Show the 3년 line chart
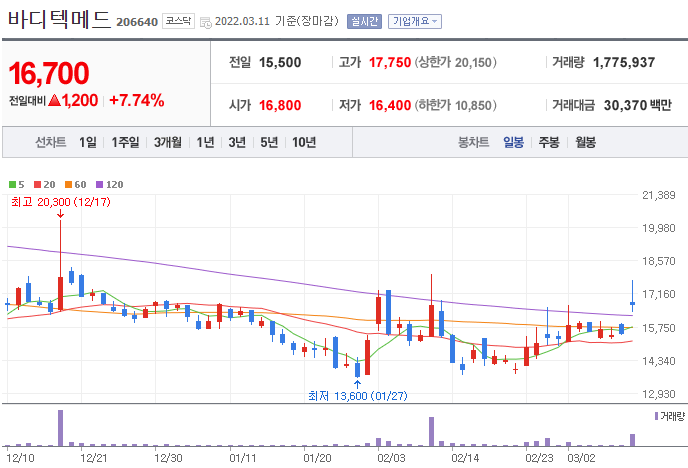The width and height of the screenshot is (688, 468). pos(237,142)
